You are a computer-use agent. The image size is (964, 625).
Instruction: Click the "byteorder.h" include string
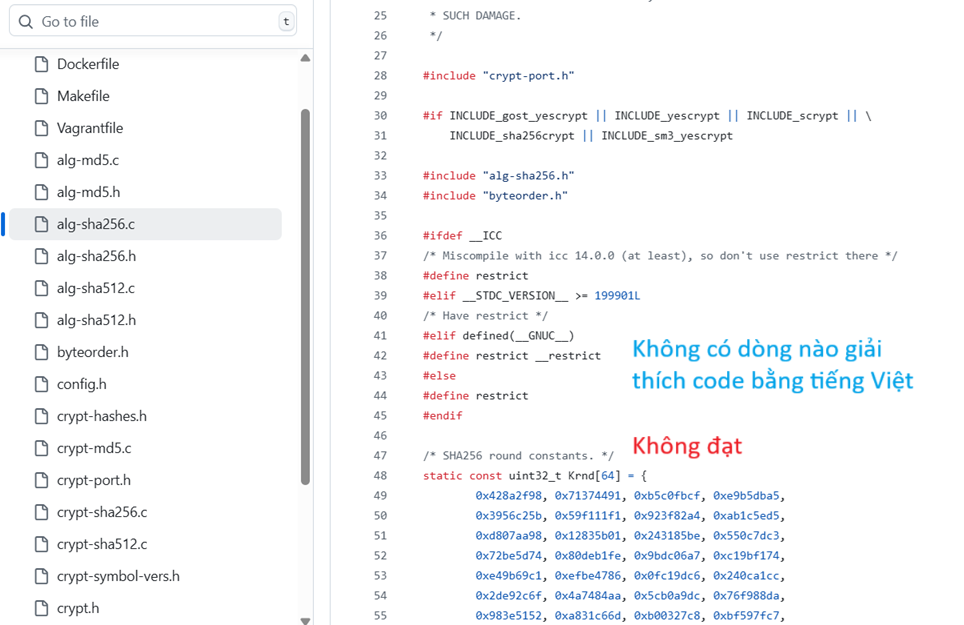[525, 195]
